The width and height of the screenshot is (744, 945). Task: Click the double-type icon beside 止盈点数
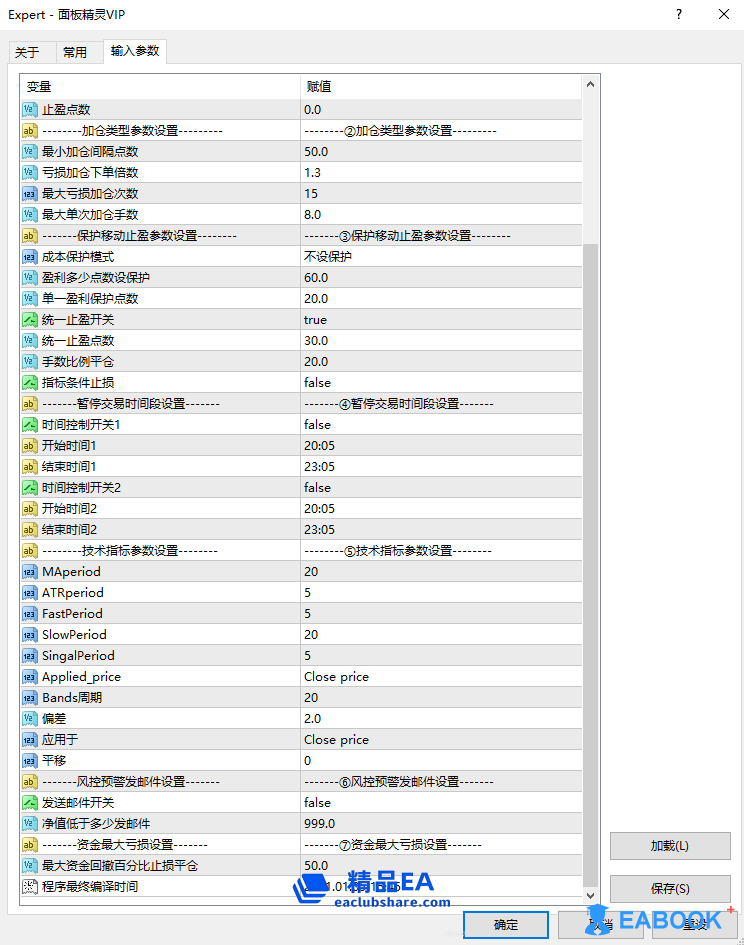point(30,110)
